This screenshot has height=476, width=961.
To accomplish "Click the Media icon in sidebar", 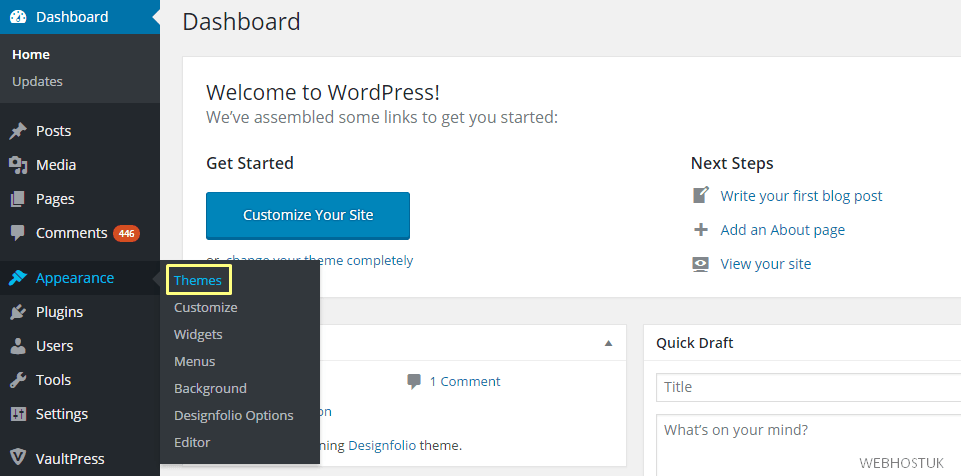I will pyautogui.click(x=18, y=165).
